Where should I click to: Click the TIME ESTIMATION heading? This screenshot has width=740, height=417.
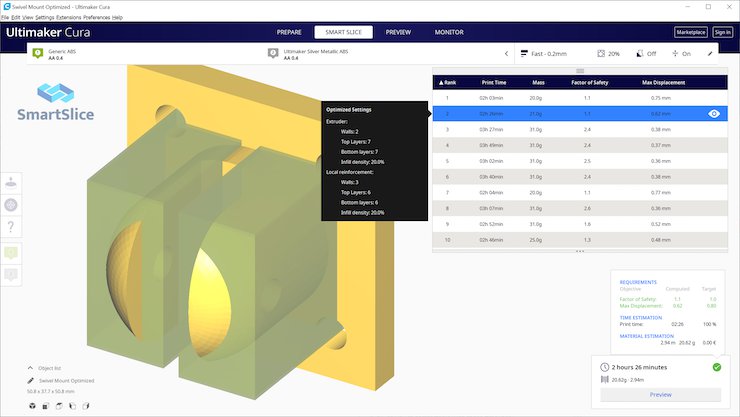641,317
